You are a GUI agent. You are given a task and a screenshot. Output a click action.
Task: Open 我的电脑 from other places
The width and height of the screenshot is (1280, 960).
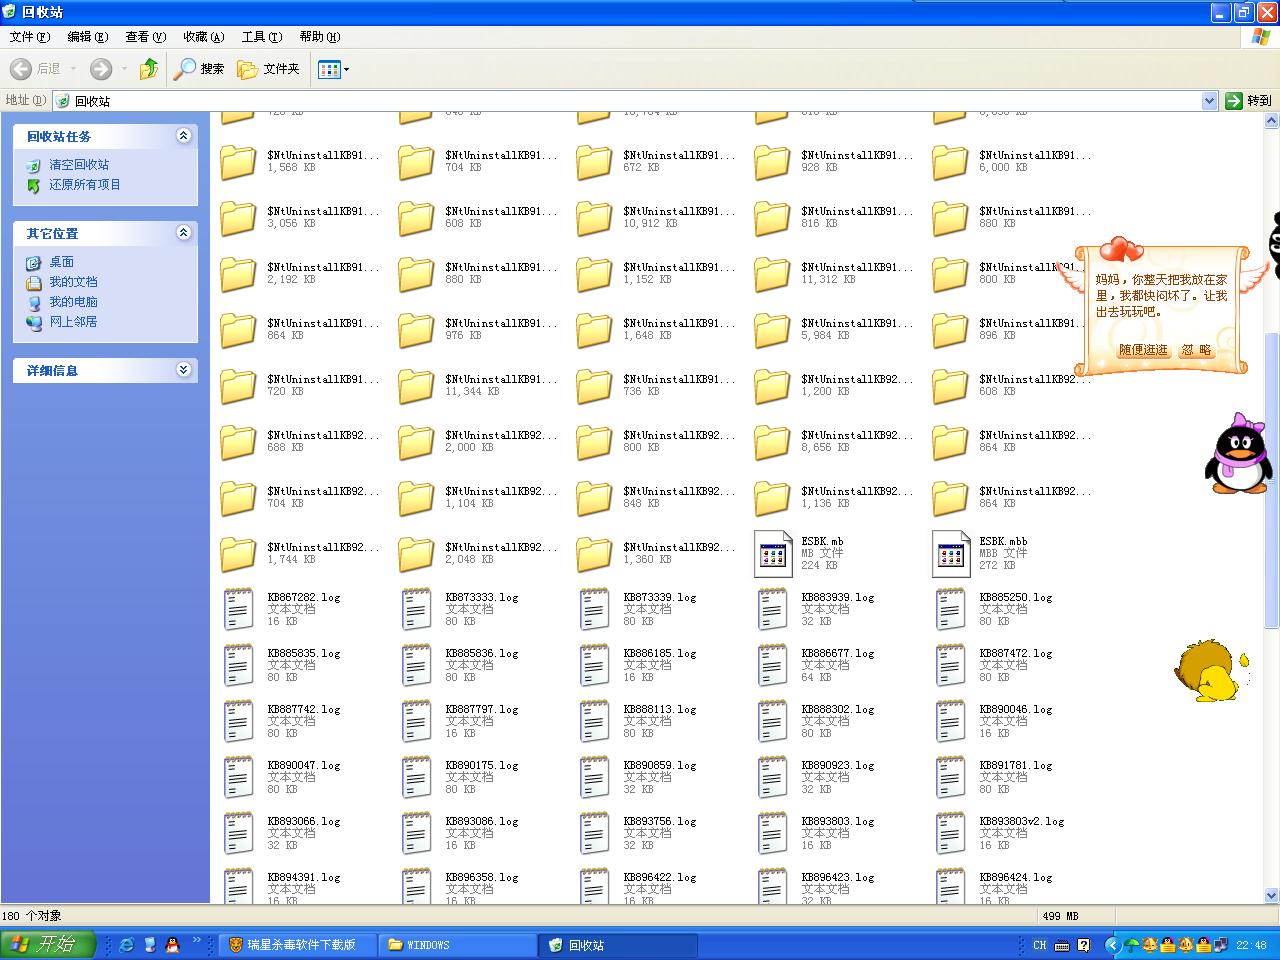[73, 302]
